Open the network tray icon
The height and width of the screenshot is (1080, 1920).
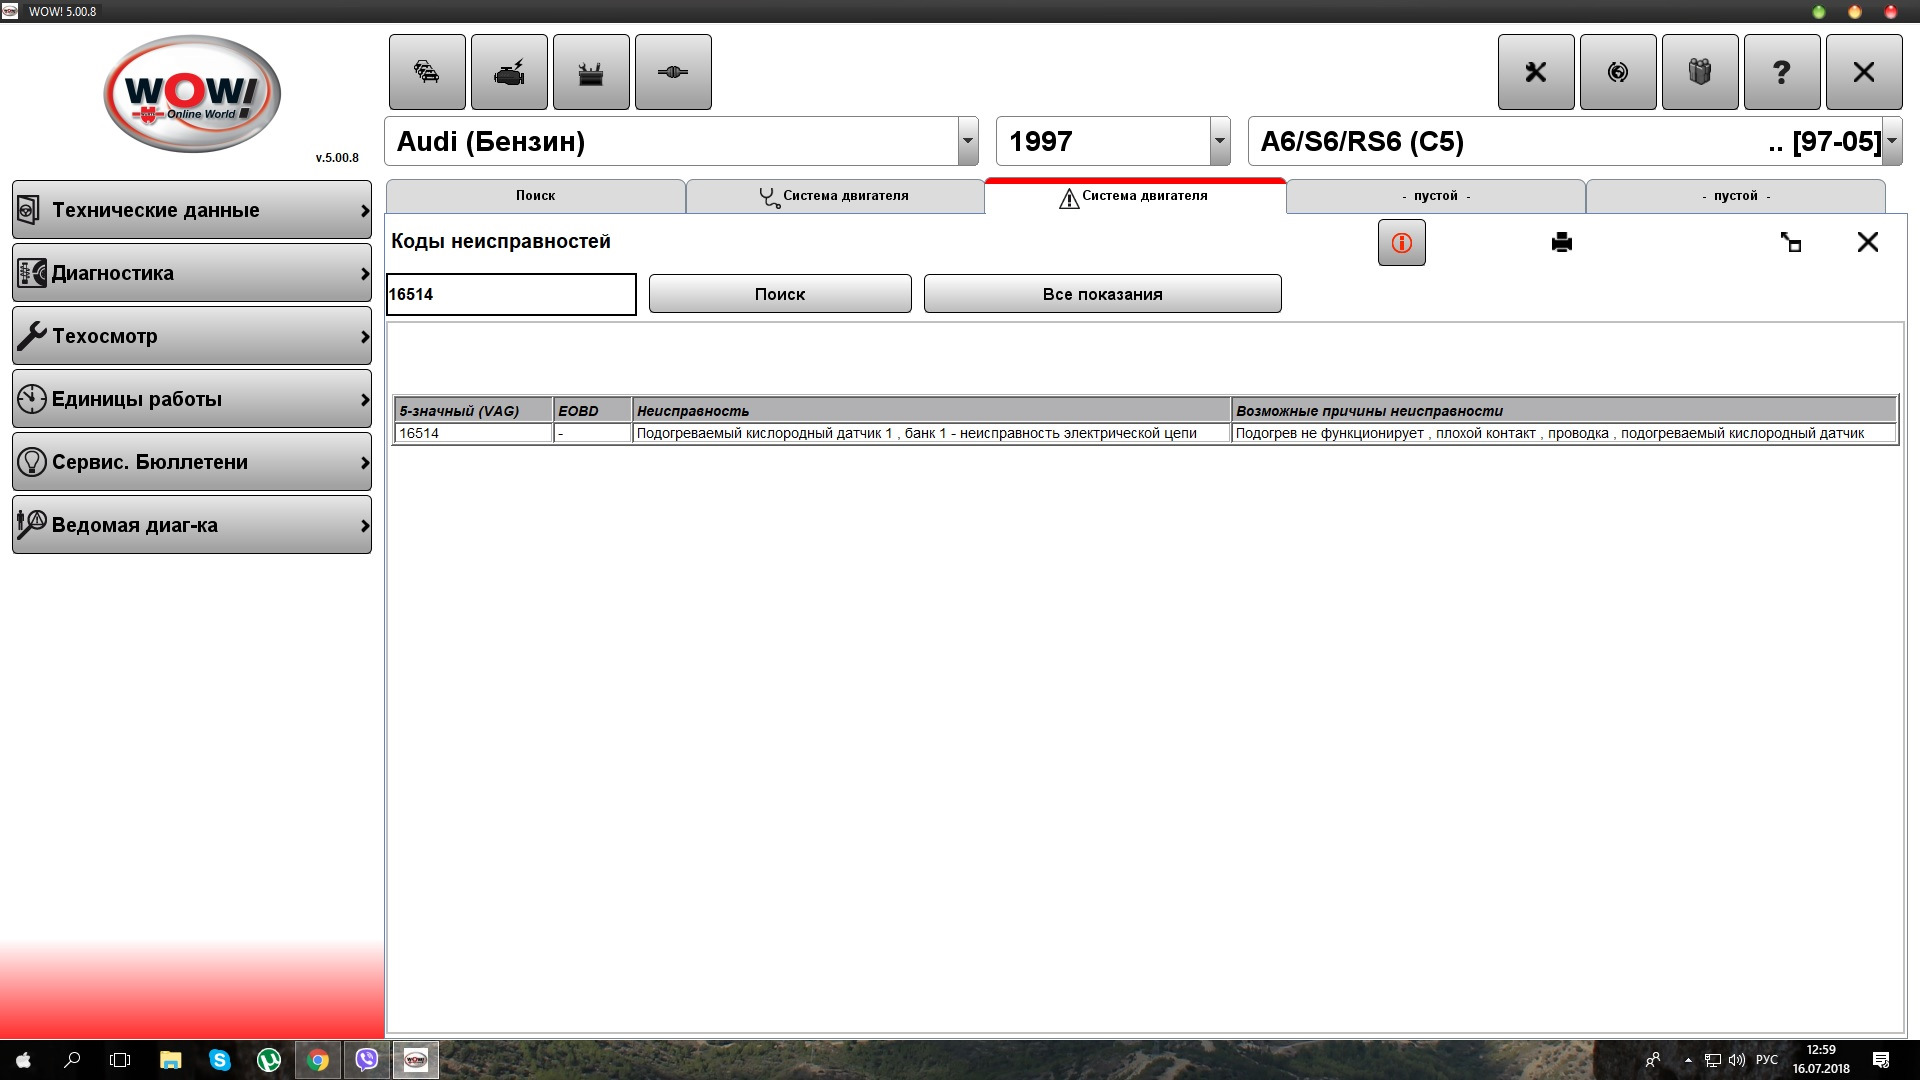(x=1713, y=1060)
